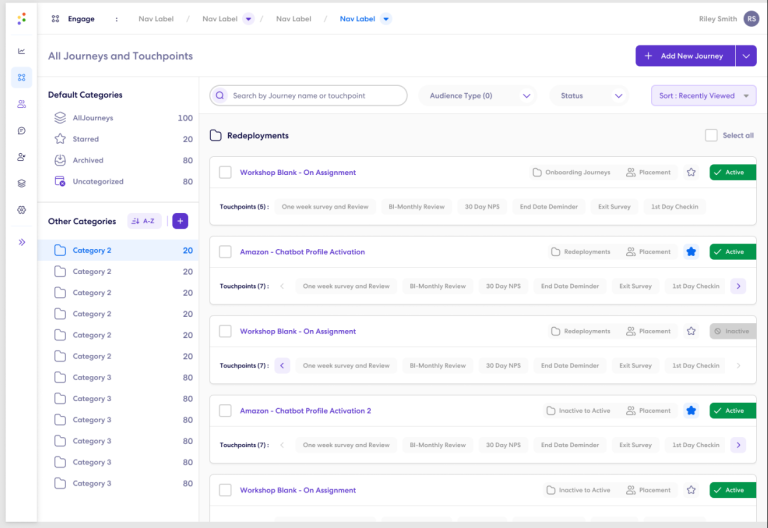Image resolution: width=768 pixels, height=528 pixels.
Task: Click Onboarding Journeys tag on first journey
Action: pyautogui.click(x=572, y=172)
